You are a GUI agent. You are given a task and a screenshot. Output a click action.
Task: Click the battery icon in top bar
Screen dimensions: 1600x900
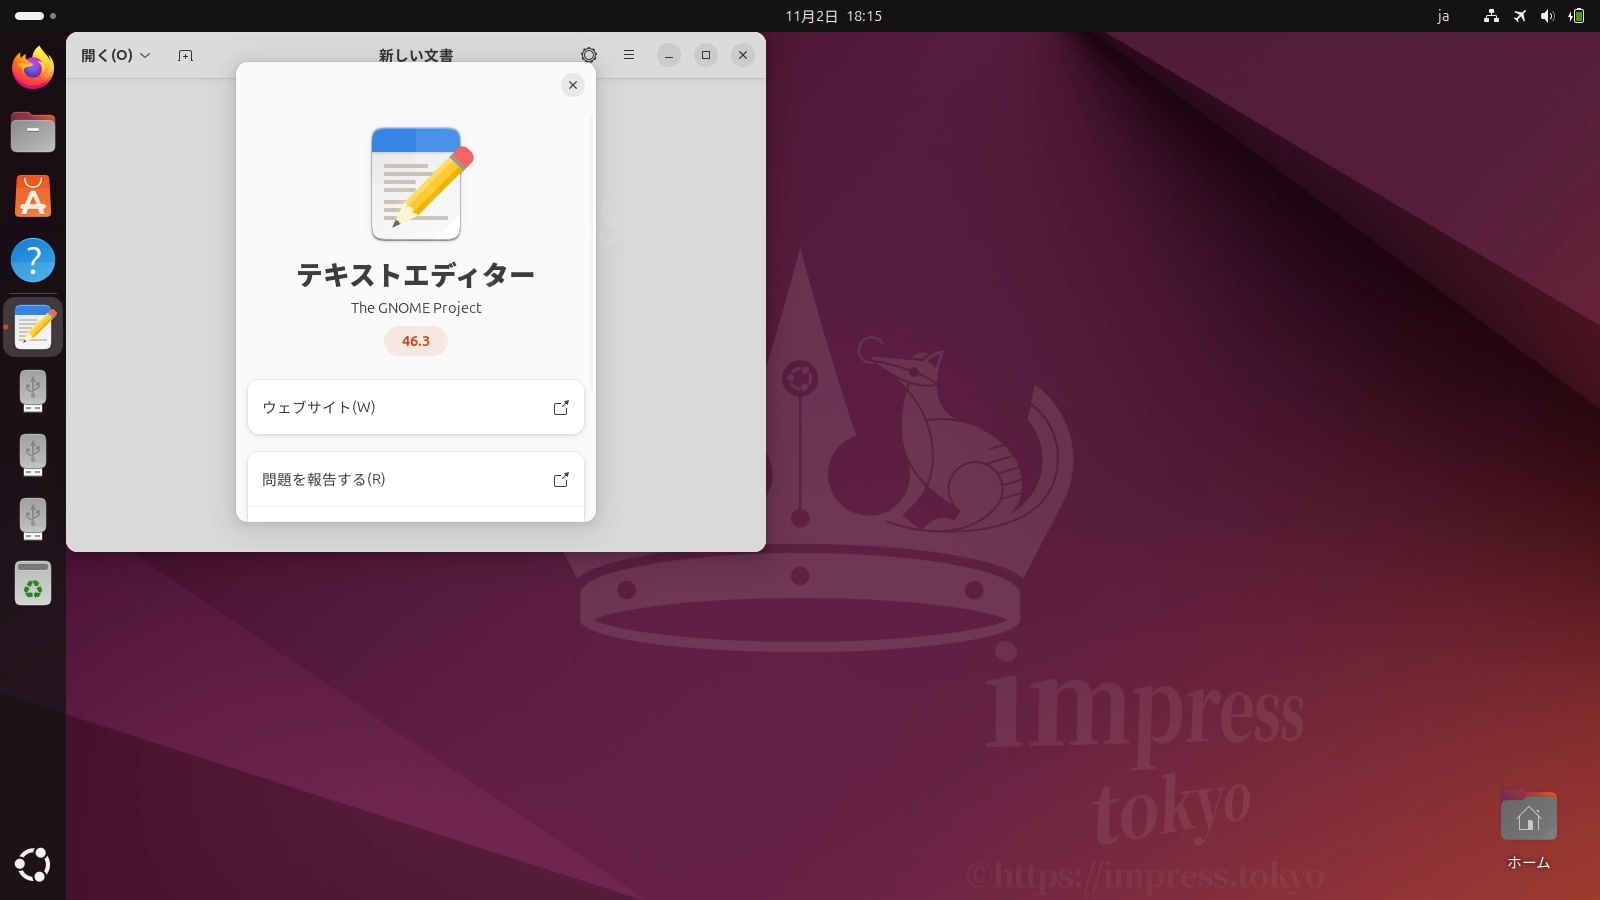pyautogui.click(x=1577, y=16)
